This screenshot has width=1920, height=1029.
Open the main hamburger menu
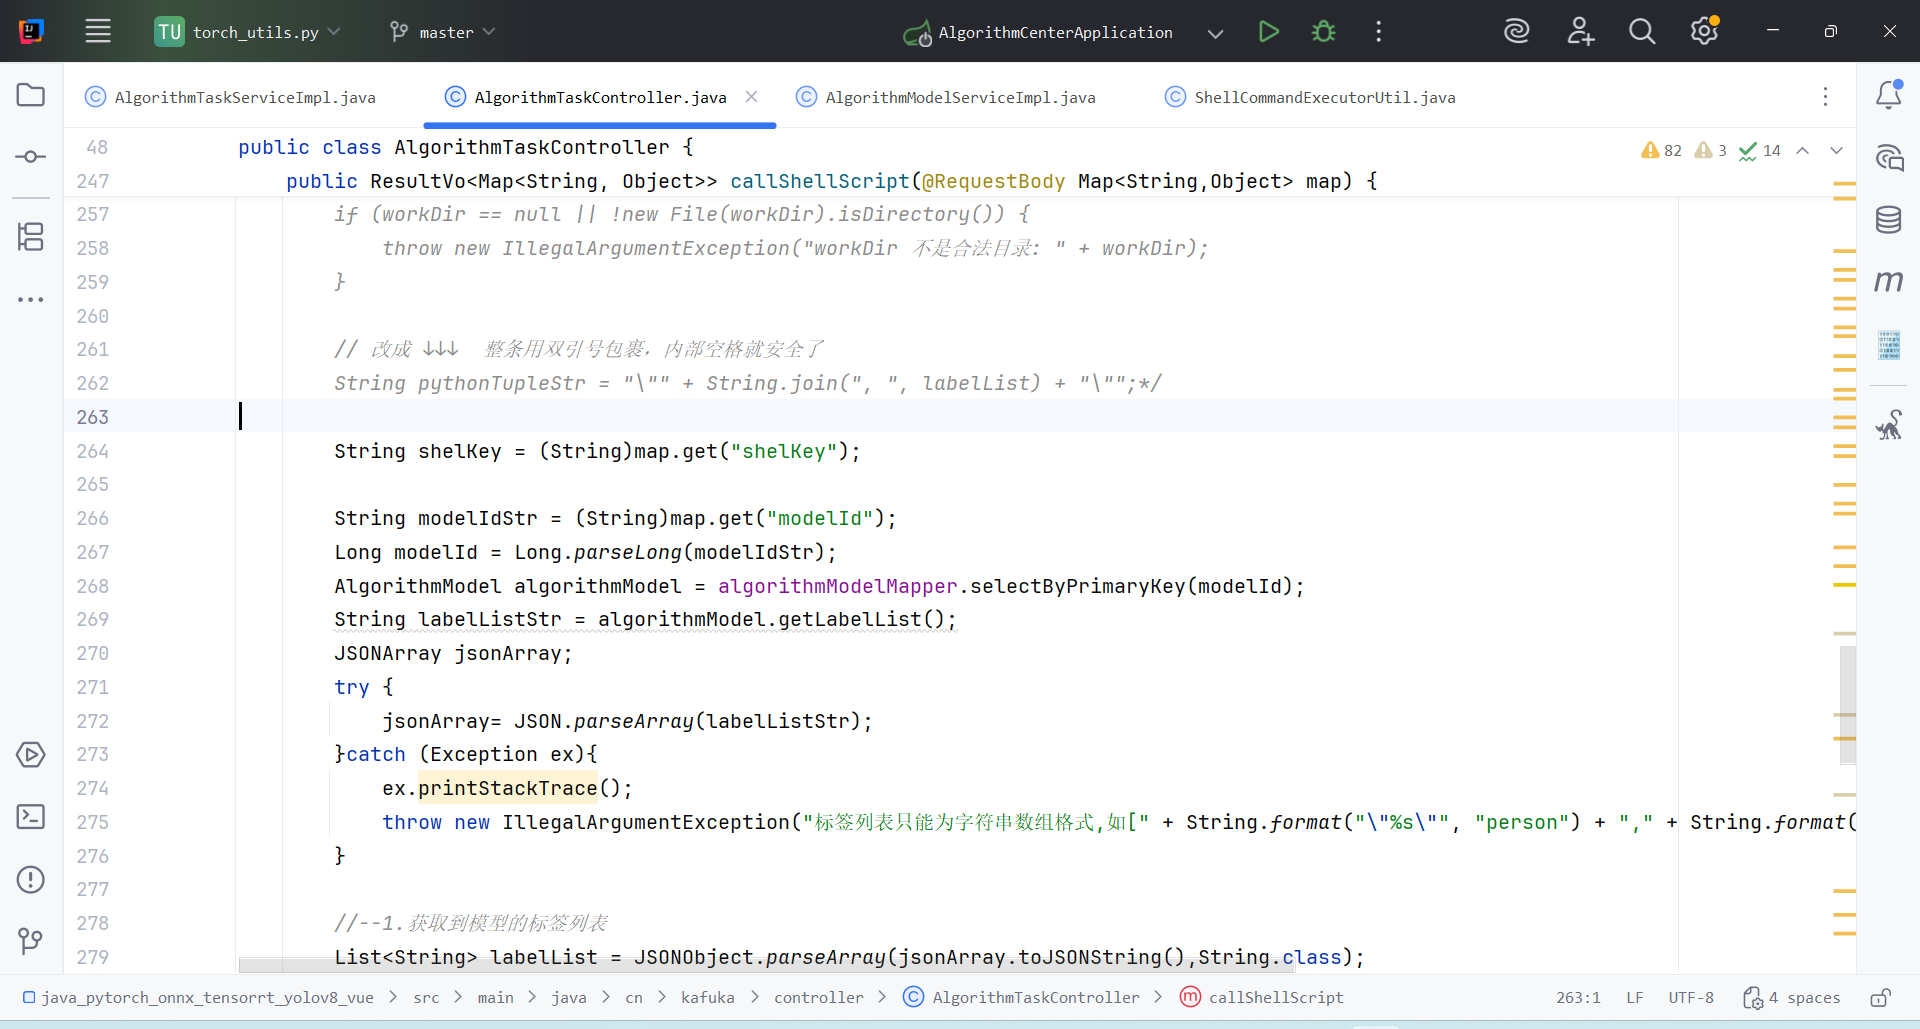[98, 31]
